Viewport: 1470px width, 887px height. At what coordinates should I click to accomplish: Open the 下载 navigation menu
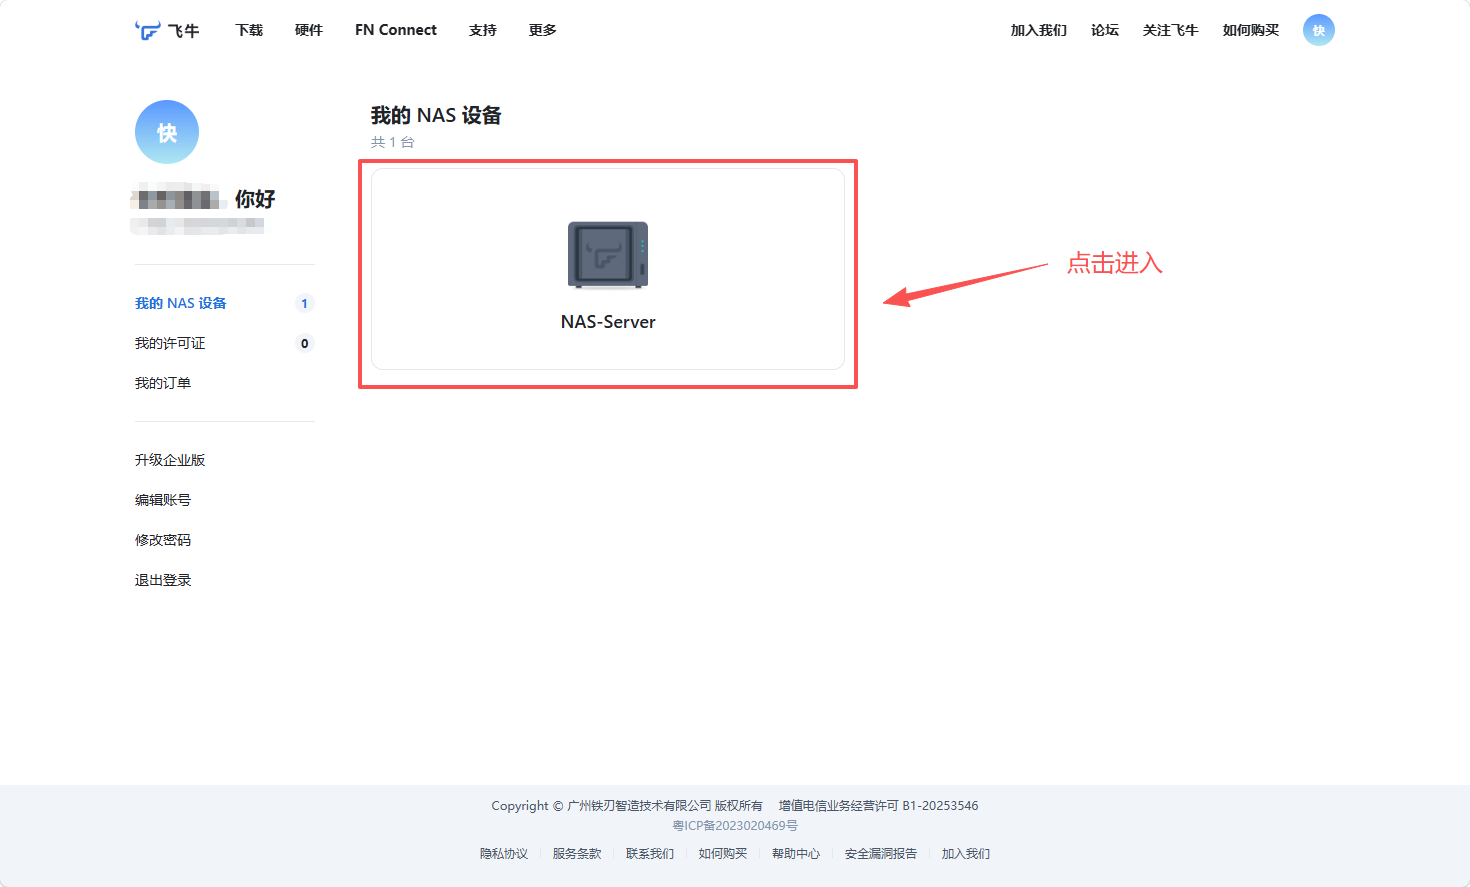[x=249, y=30]
